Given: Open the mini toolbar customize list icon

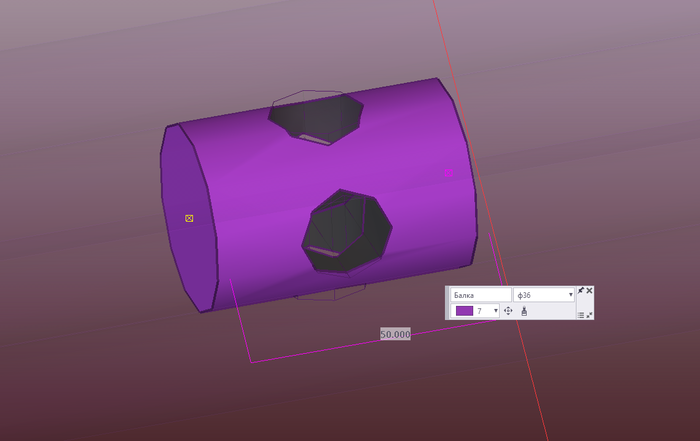Looking at the screenshot, I should (581, 315).
